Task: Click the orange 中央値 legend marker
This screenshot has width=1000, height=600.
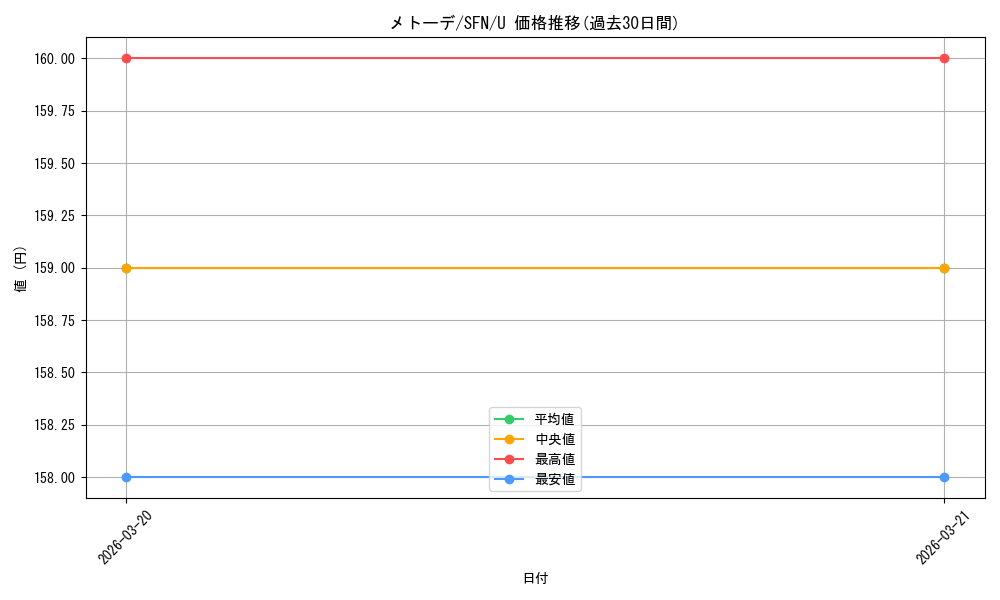Action: pyautogui.click(x=509, y=439)
